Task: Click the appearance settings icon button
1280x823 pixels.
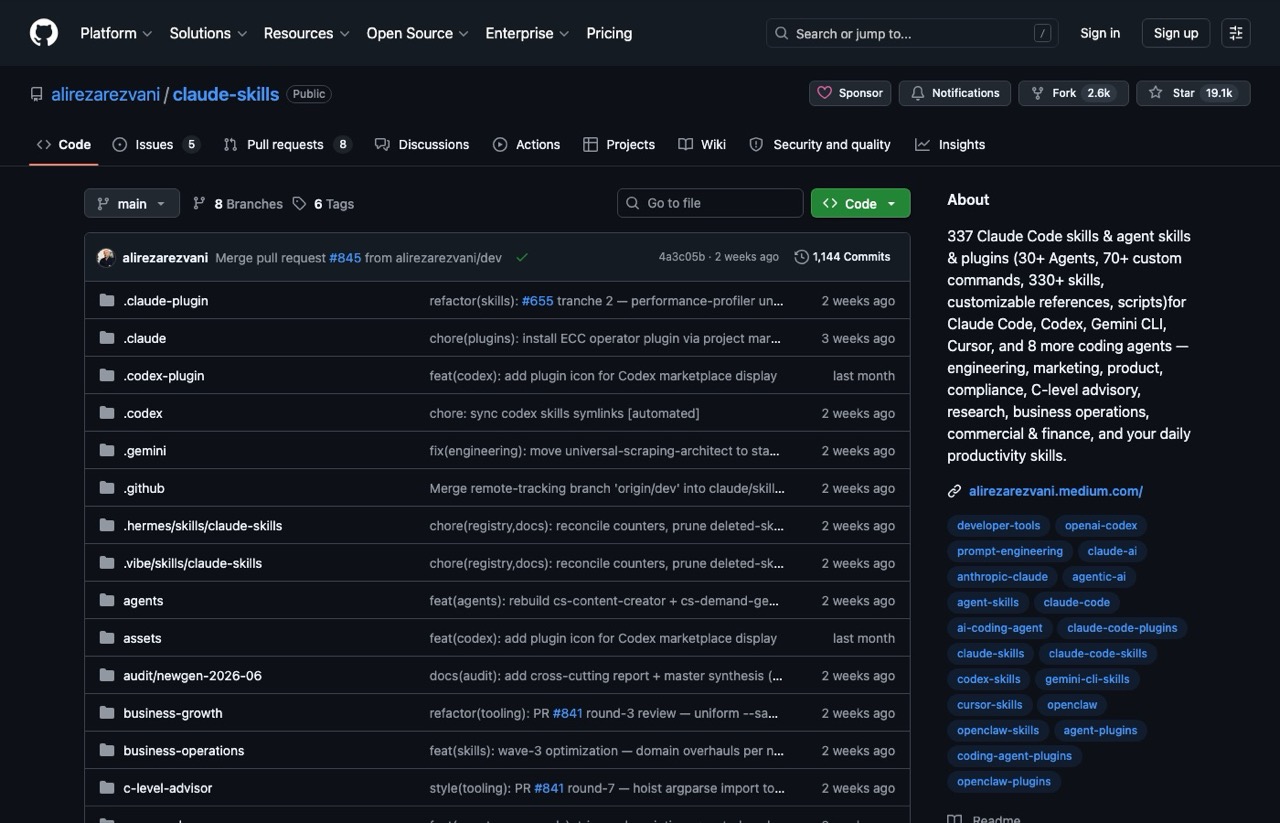Action: click(x=1236, y=33)
